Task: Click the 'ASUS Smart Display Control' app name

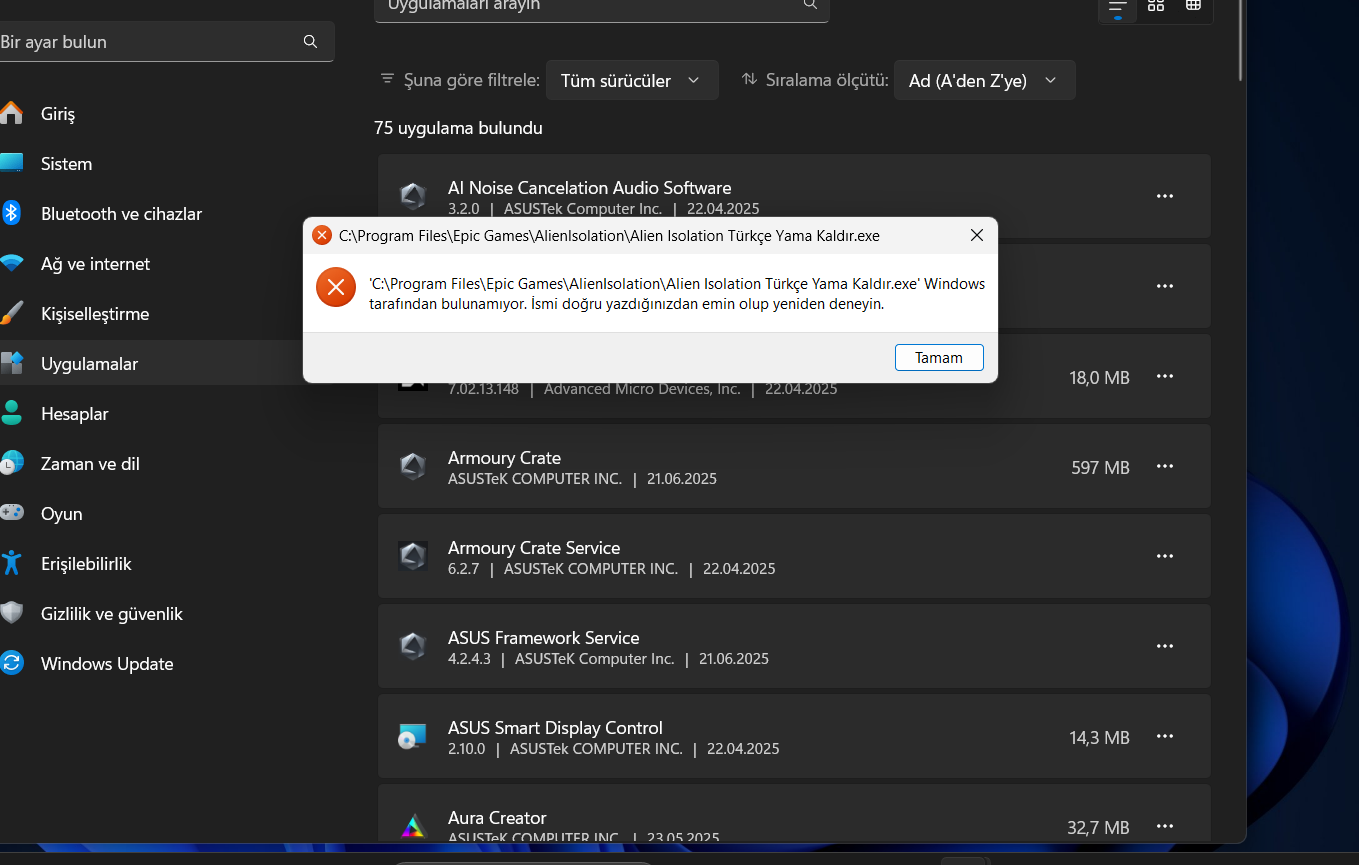Action: 555,728
